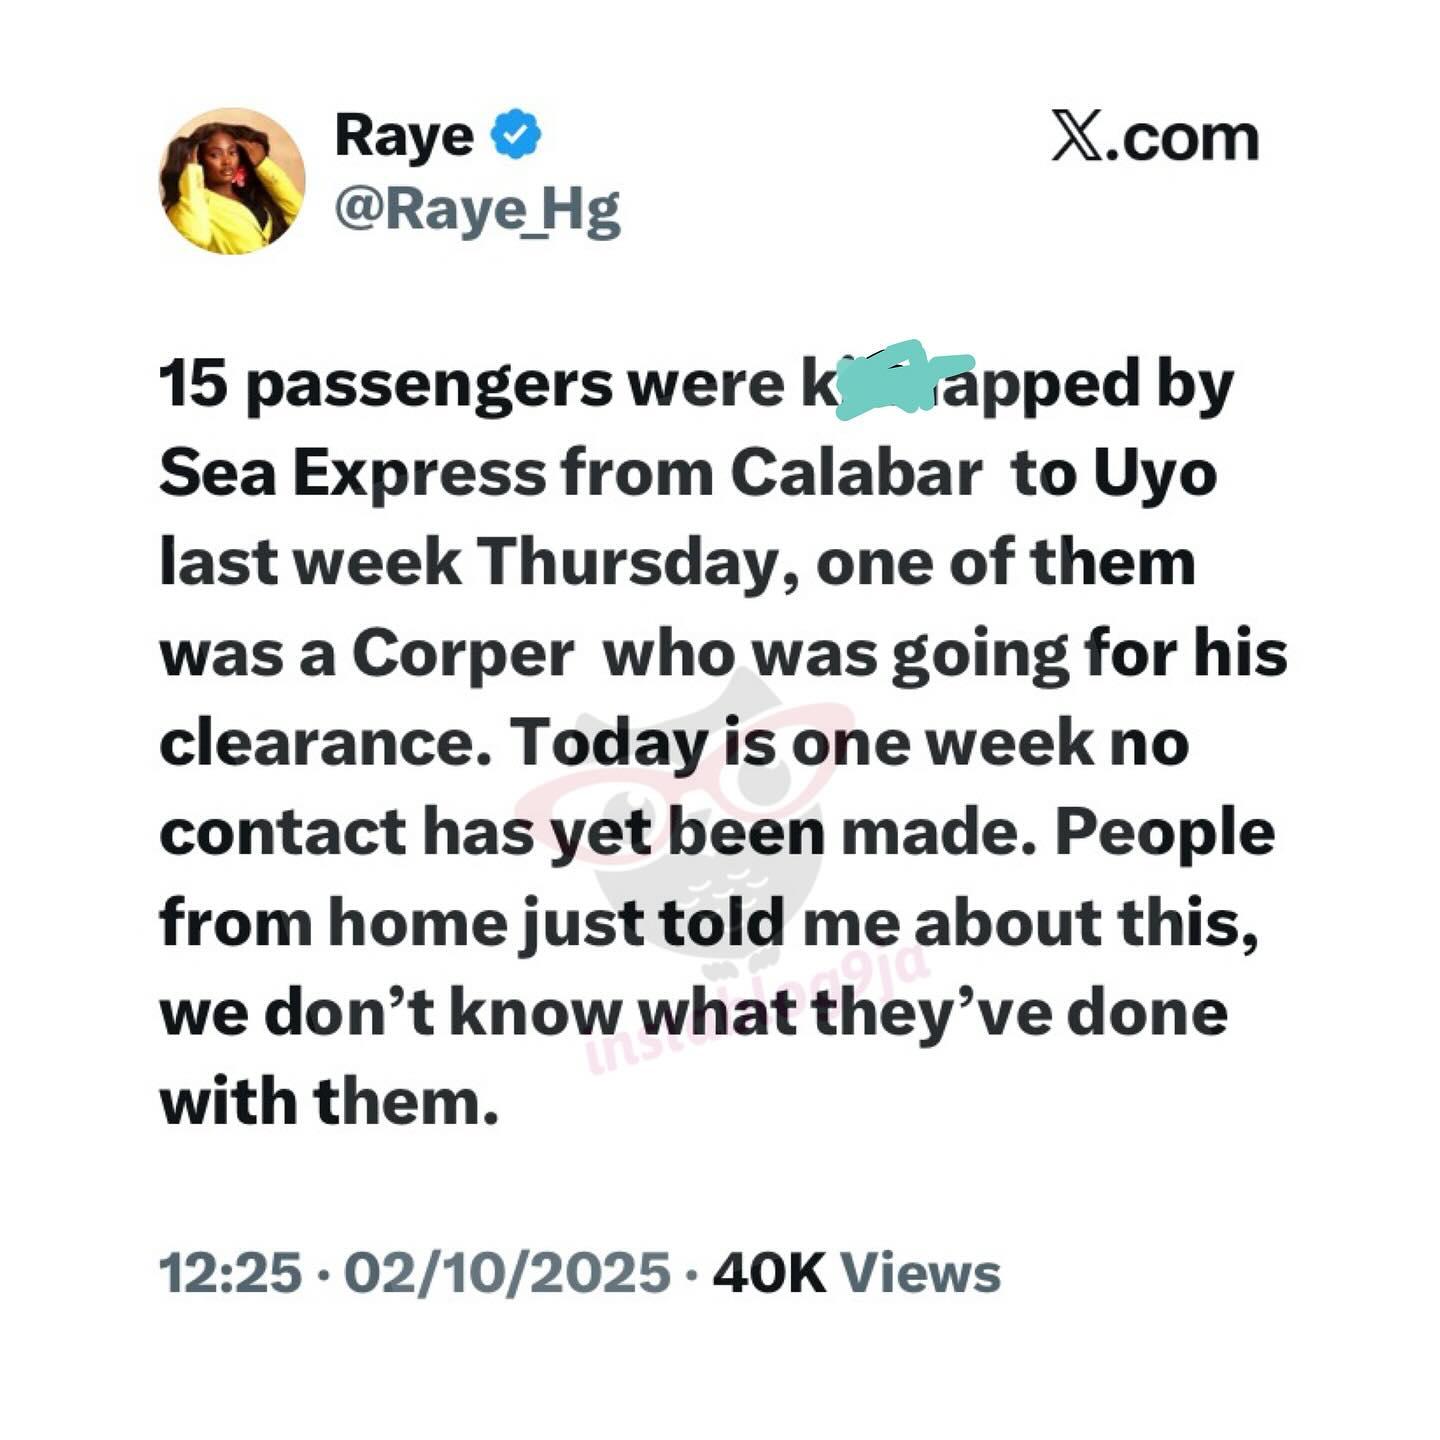
Task: Click the 12:25 timestamp
Action: pos(230,1273)
